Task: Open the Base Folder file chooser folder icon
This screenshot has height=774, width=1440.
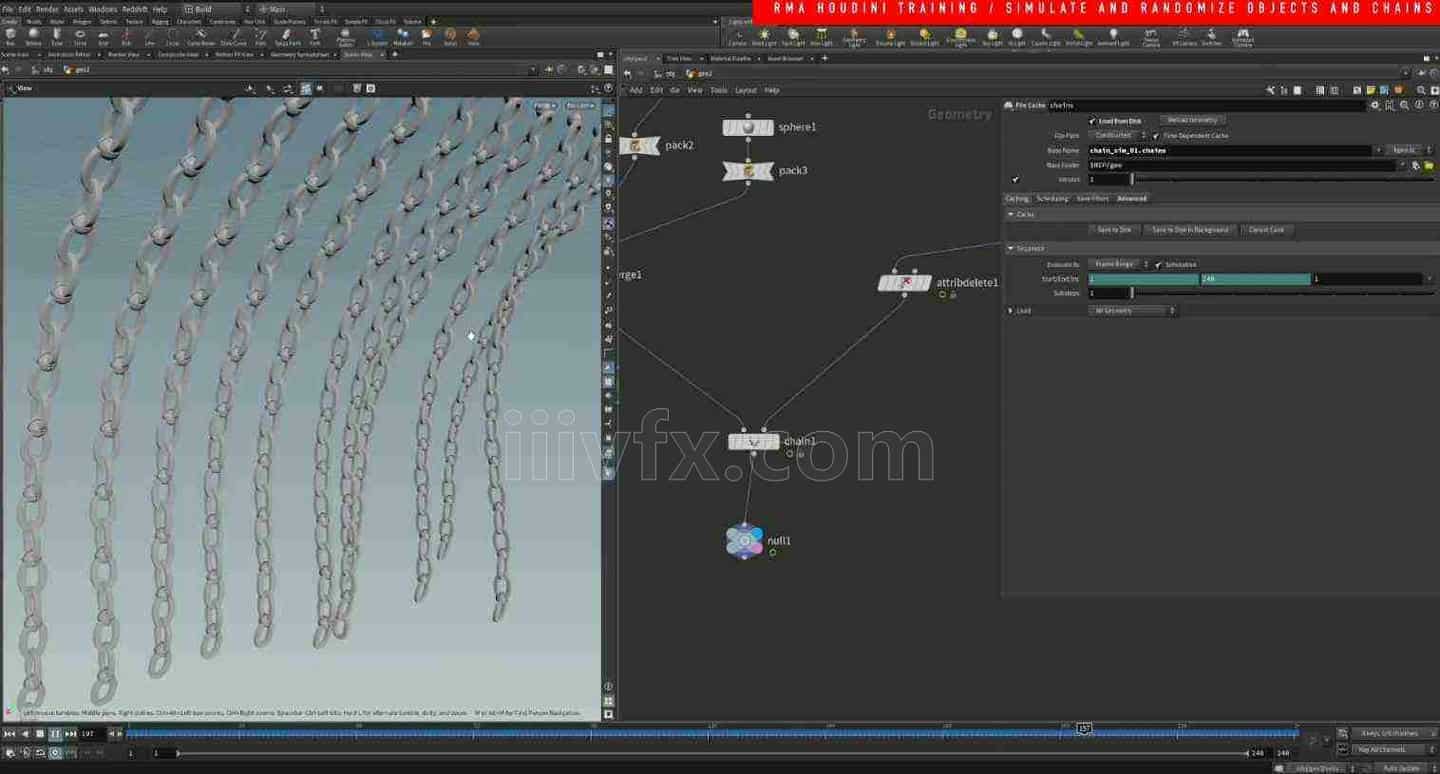Action: click(x=1429, y=166)
